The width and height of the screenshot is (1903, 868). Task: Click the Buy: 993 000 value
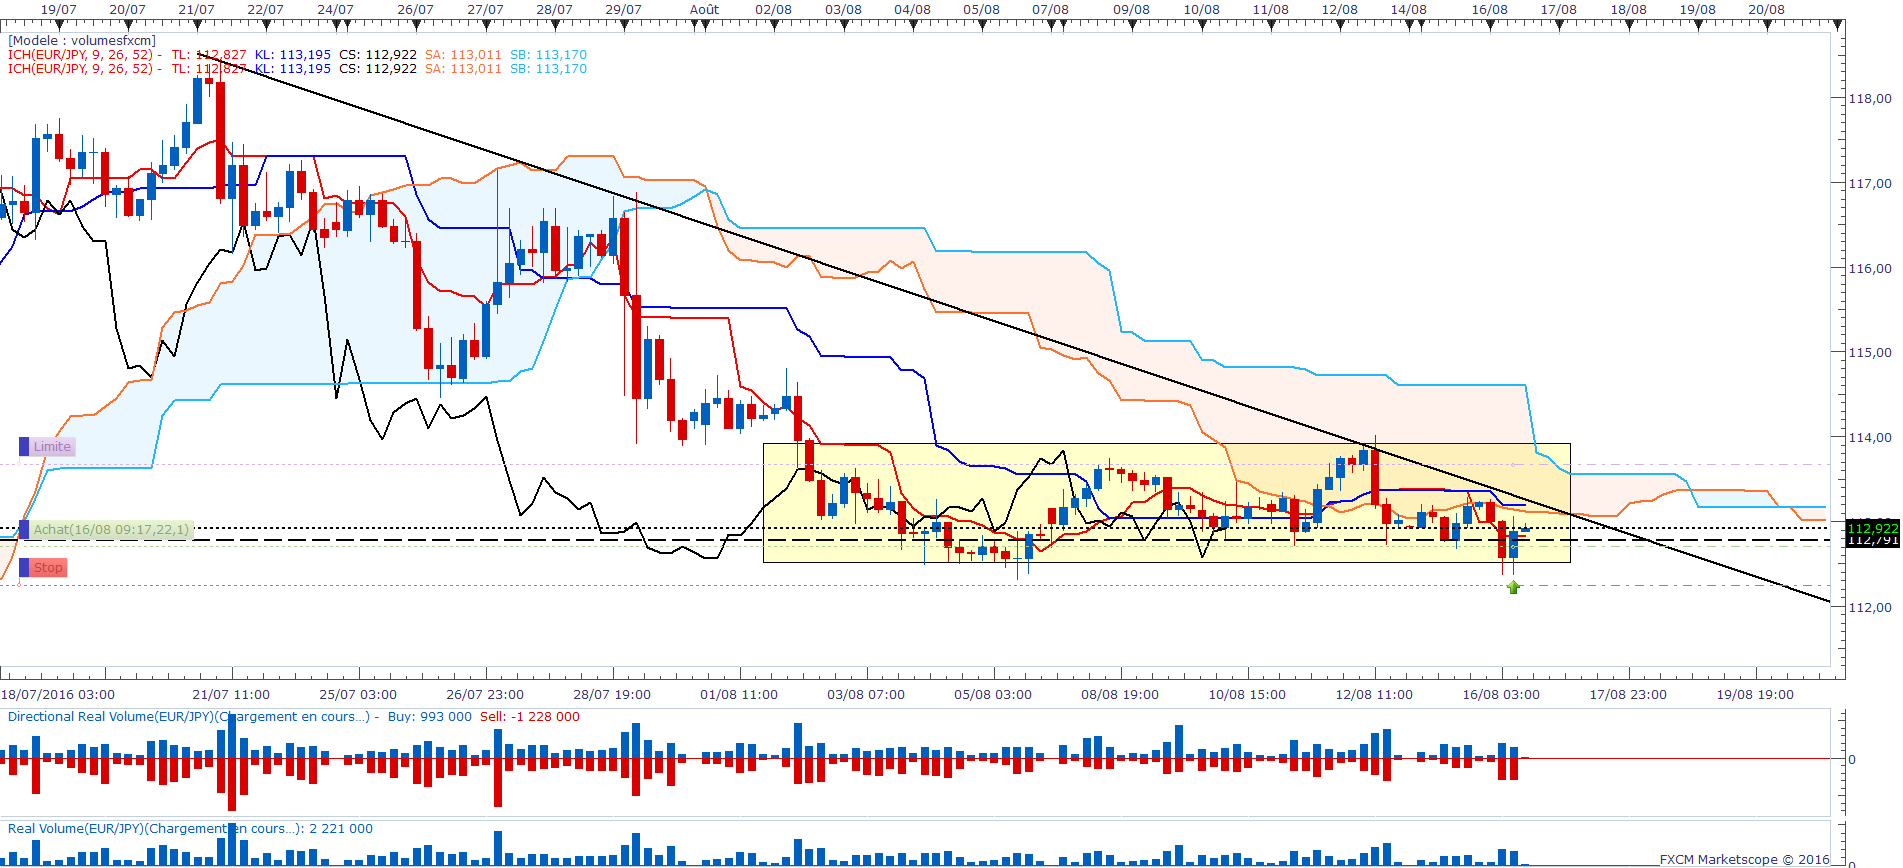point(430,717)
